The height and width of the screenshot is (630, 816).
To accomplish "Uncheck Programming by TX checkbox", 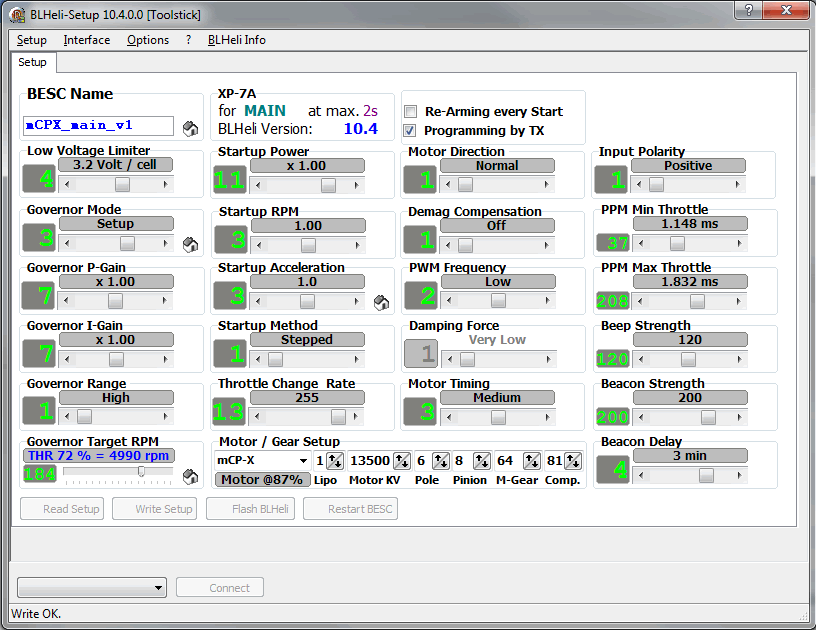I will click(411, 130).
